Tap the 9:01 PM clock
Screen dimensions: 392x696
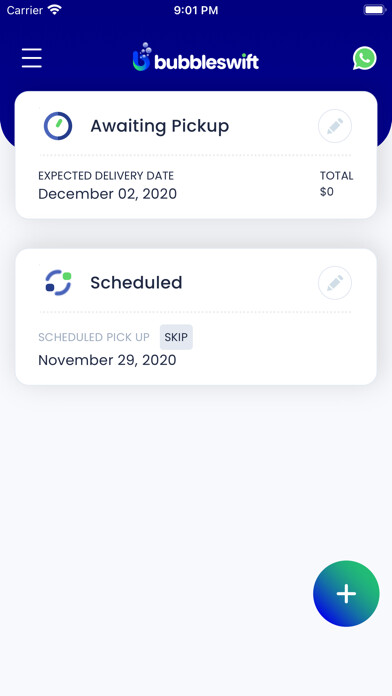[196, 10]
